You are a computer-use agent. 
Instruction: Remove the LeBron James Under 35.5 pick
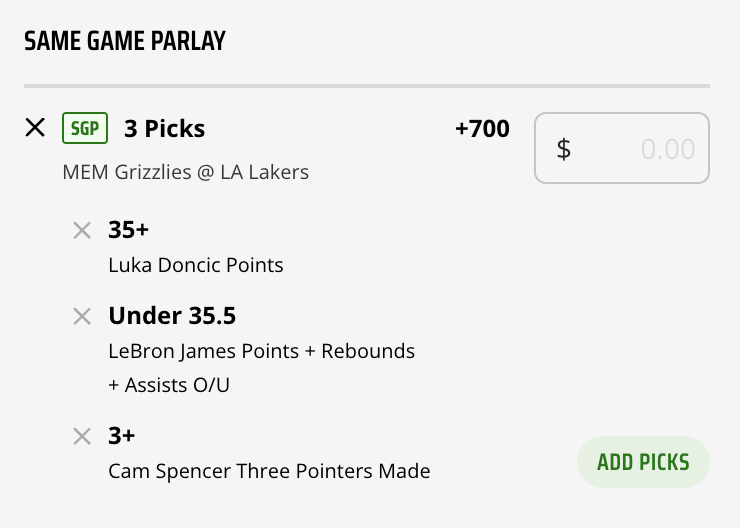tap(82, 317)
